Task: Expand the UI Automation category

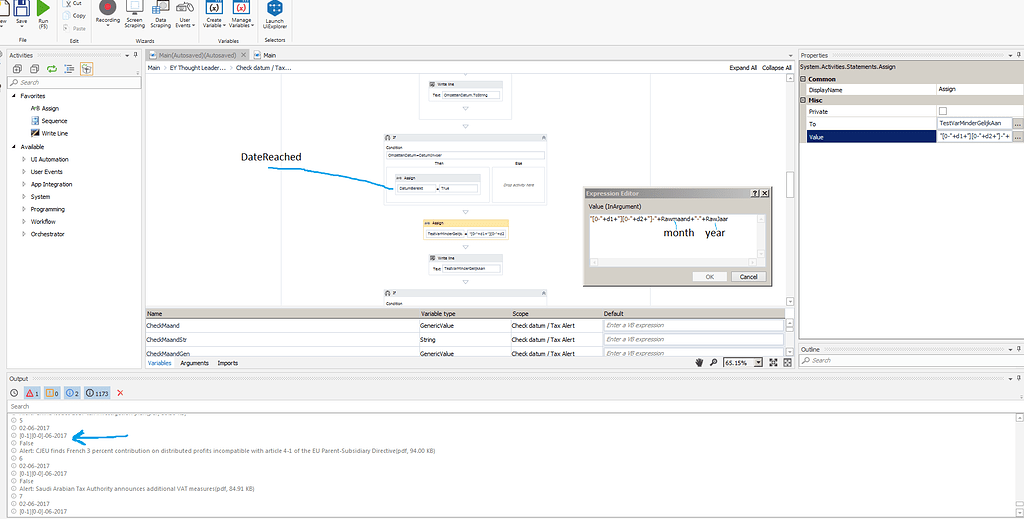Action: click(24, 159)
